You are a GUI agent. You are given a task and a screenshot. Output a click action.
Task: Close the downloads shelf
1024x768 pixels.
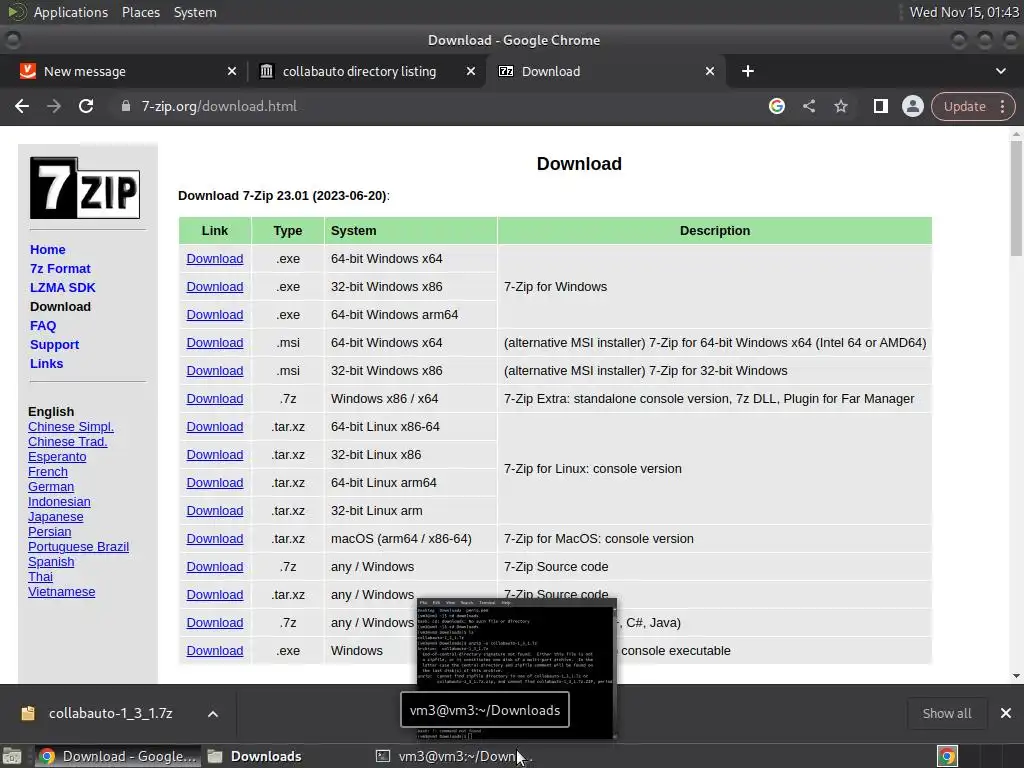pyautogui.click(x=1006, y=713)
